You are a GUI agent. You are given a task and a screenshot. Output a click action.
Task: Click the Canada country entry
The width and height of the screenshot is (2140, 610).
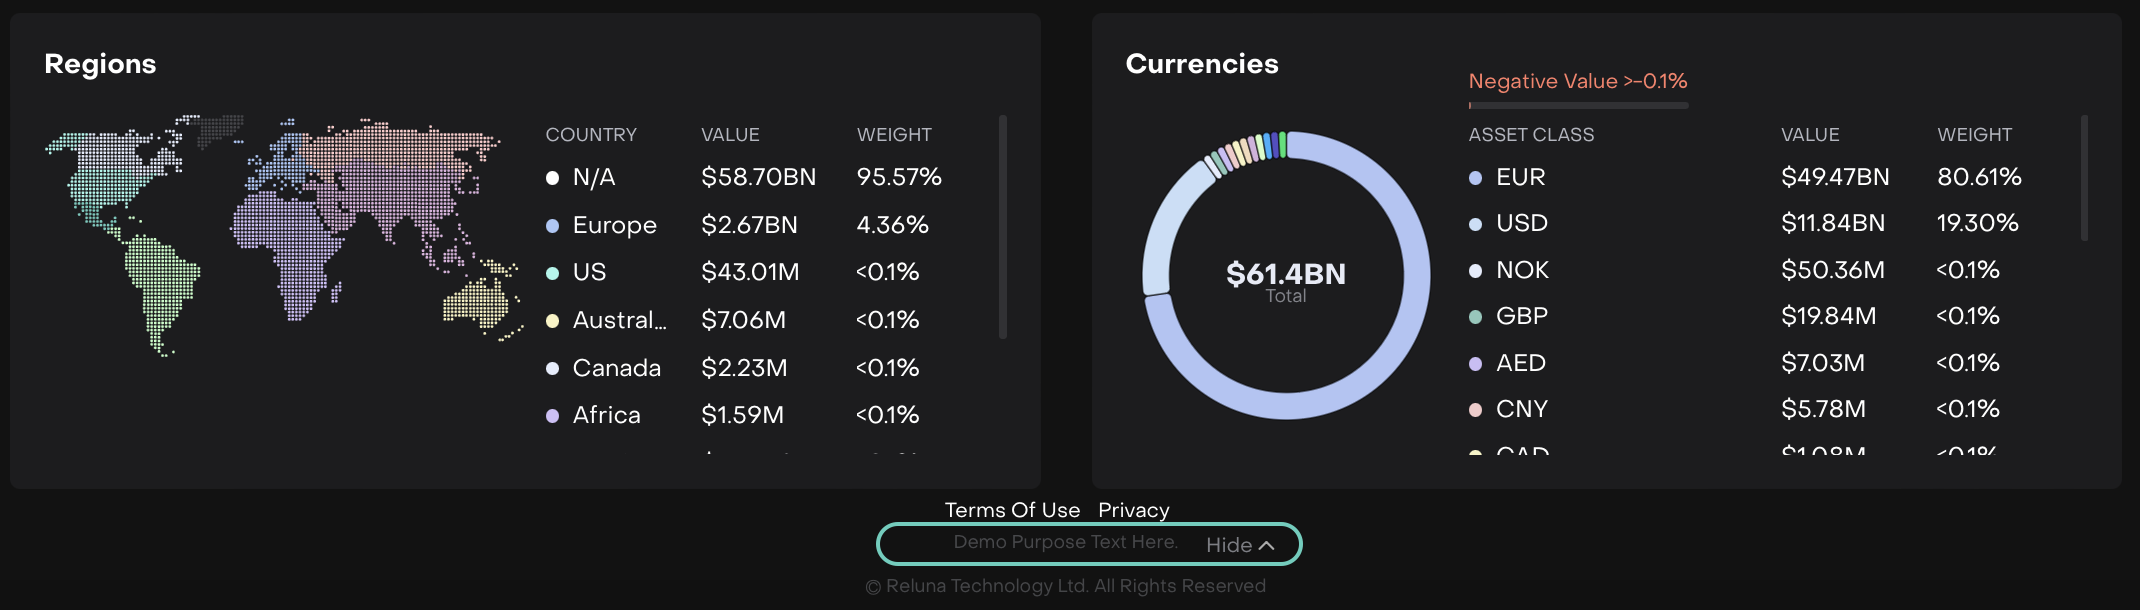tap(616, 368)
